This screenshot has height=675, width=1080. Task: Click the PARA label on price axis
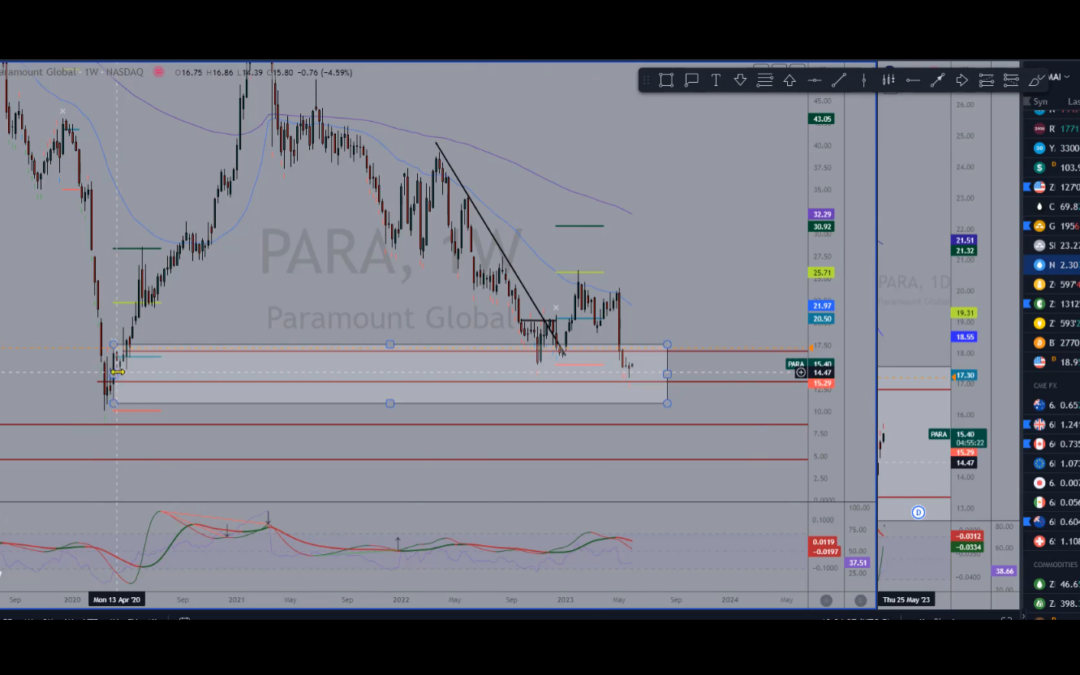point(796,364)
